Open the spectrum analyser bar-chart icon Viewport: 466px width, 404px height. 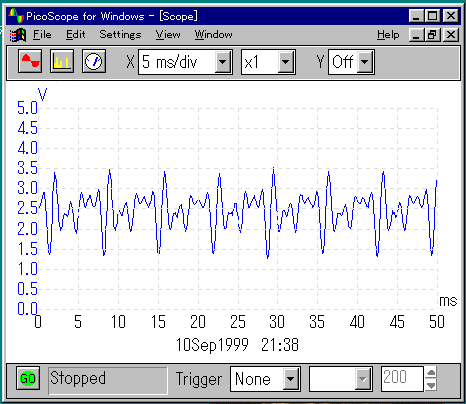pos(62,61)
